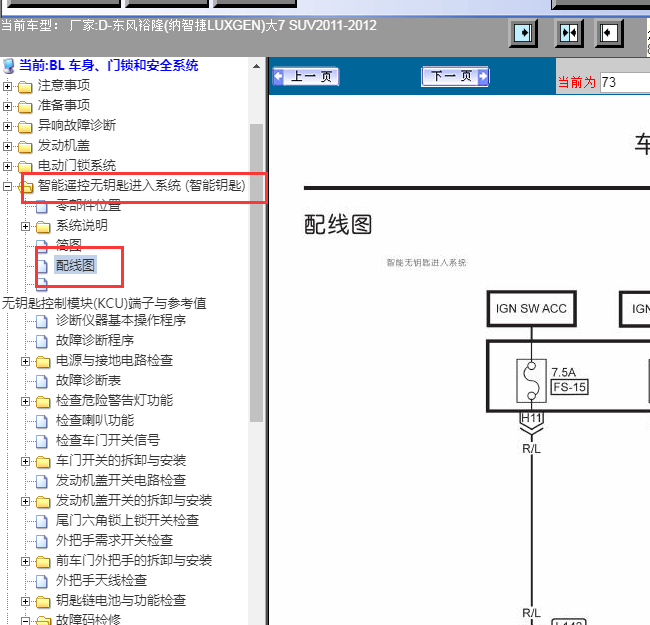Click the 系统说明 folder icon
Viewport: 650px width, 625px height.
[x=43, y=227]
